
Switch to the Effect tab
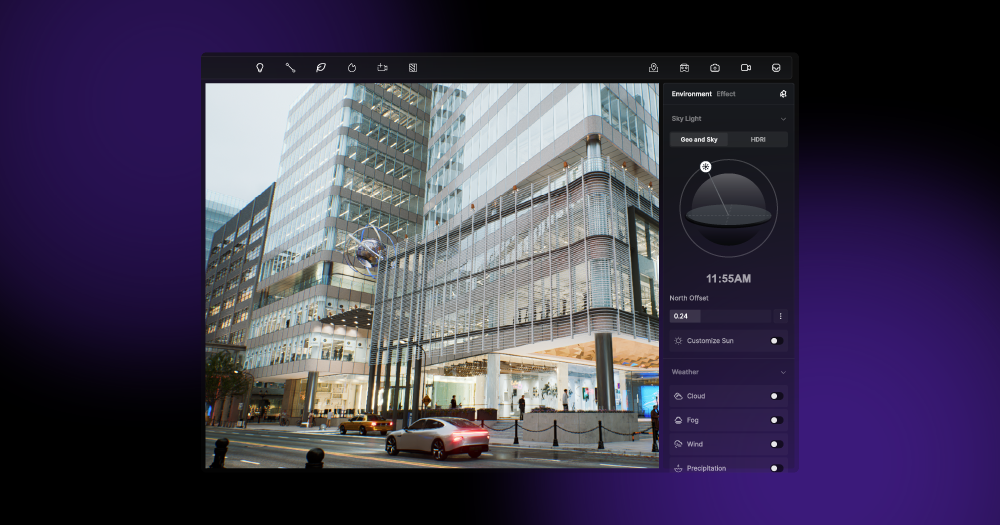click(726, 94)
